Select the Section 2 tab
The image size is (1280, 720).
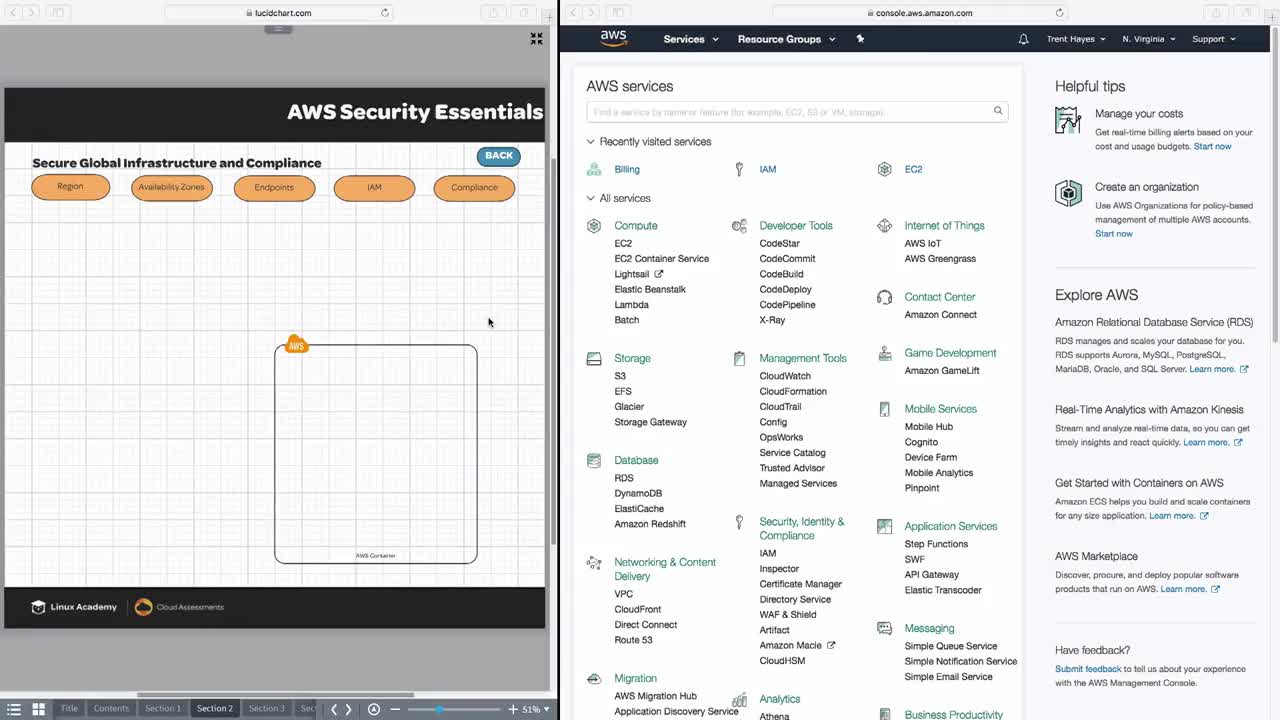(x=215, y=709)
